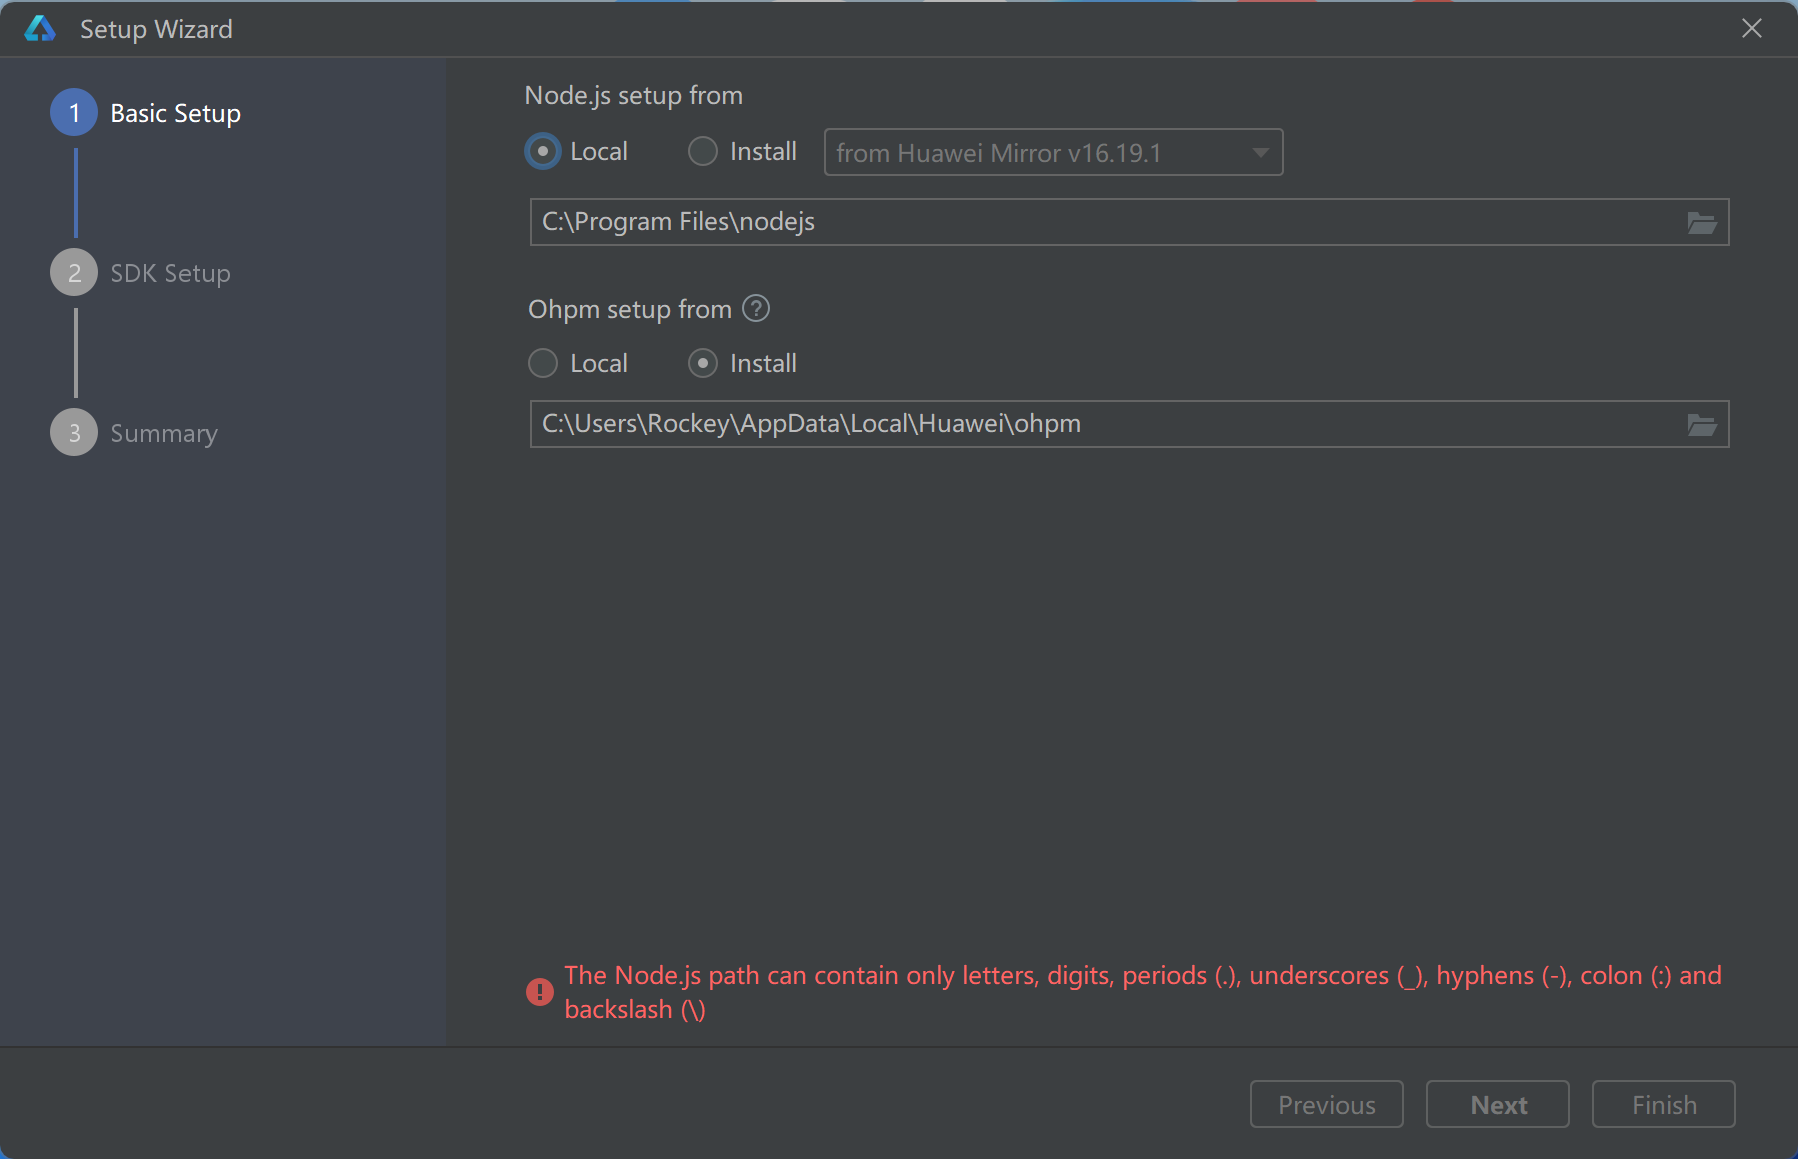Click the DevEco Studio logo icon
This screenshot has height=1159, width=1798.
40,28
